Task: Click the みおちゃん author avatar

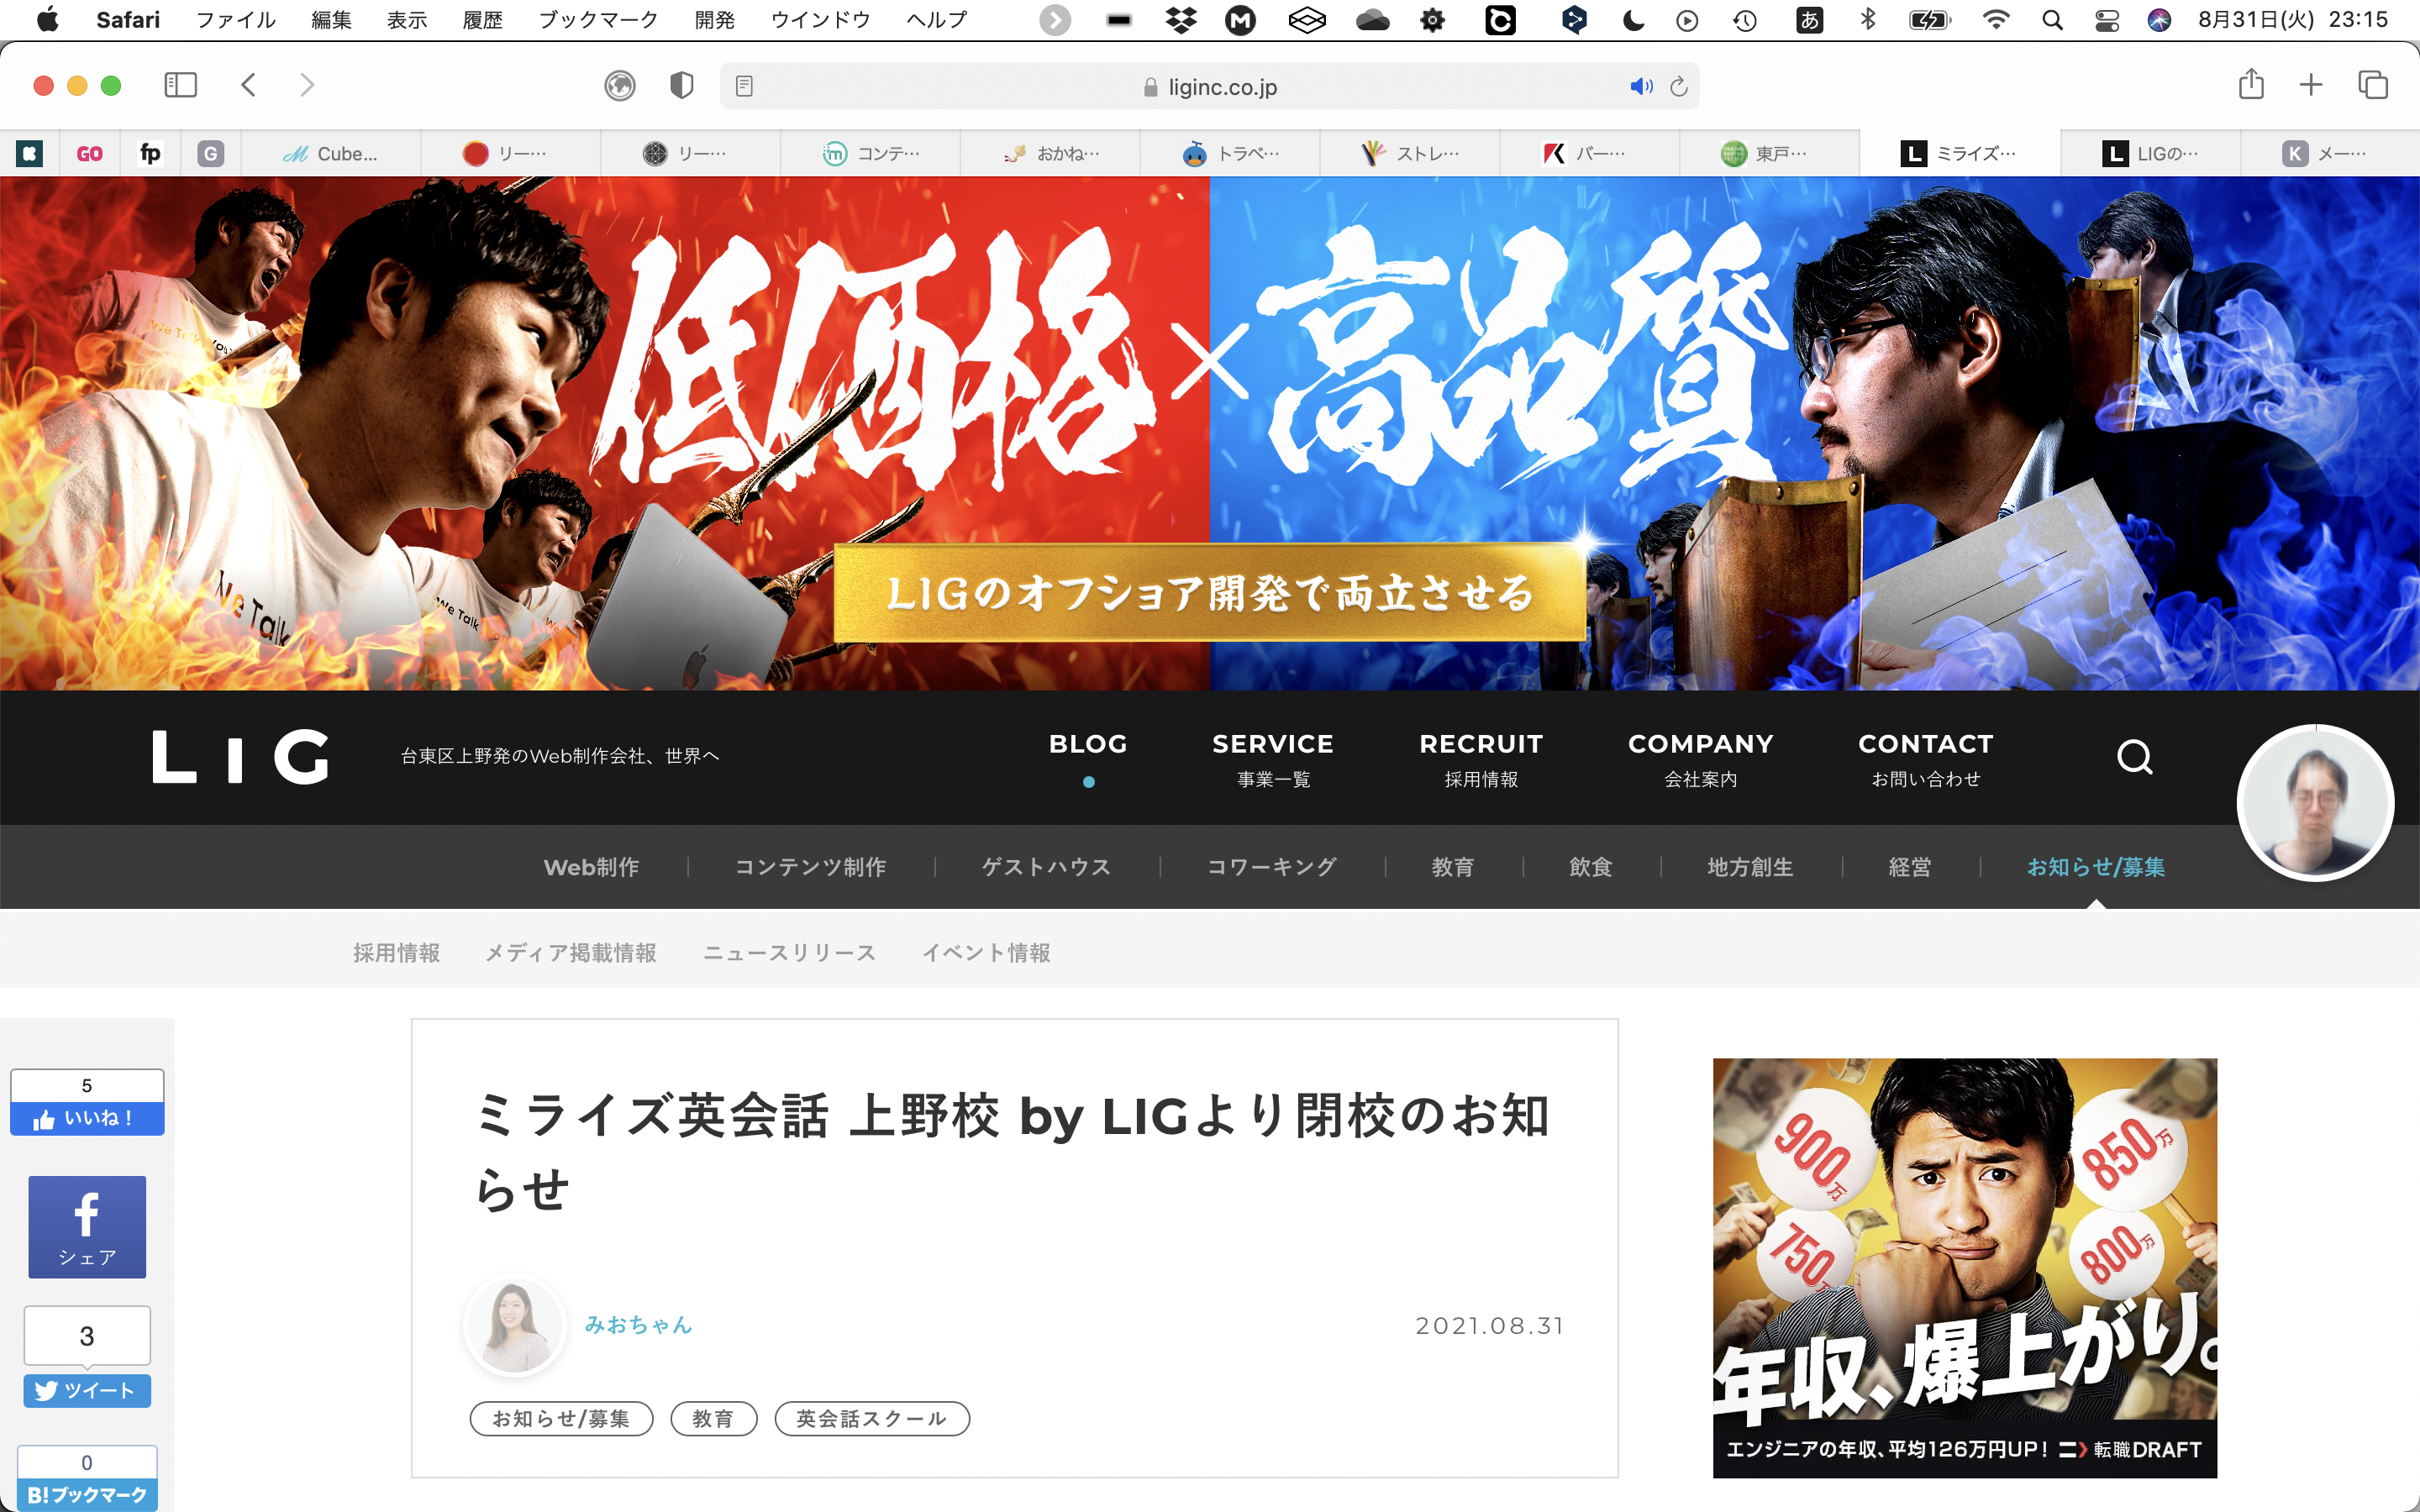Action: tap(516, 1325)
